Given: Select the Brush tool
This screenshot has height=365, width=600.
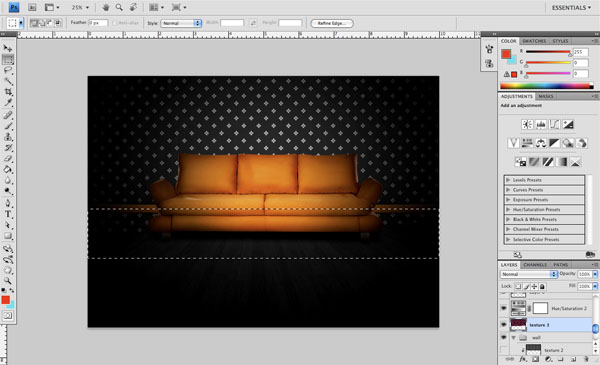Looking at the screenshot, I should (x=8, y=126).
